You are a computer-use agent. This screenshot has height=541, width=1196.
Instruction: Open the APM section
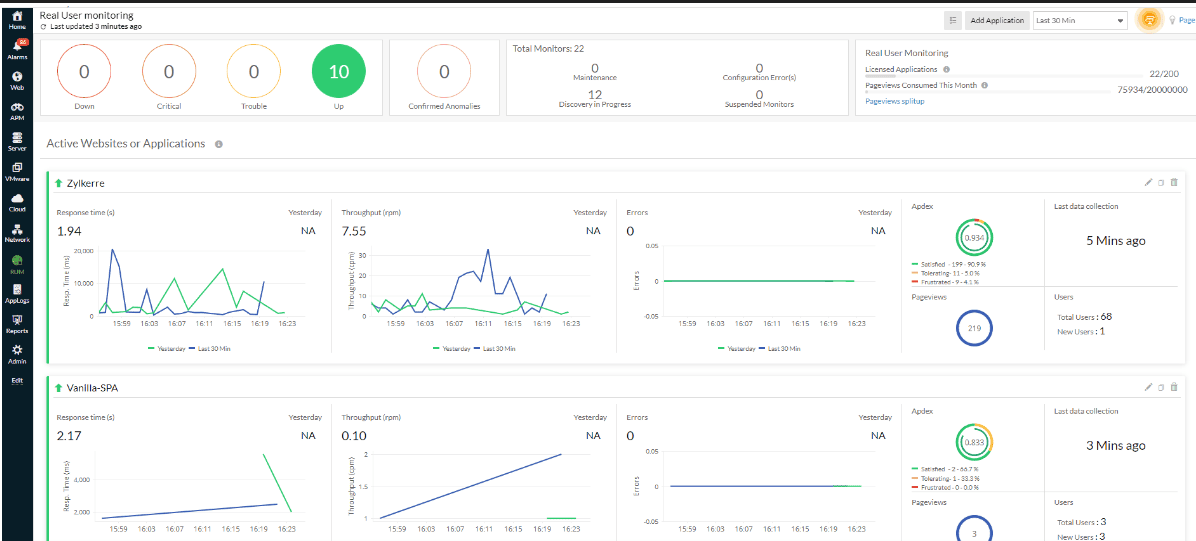tap(17, 111)
